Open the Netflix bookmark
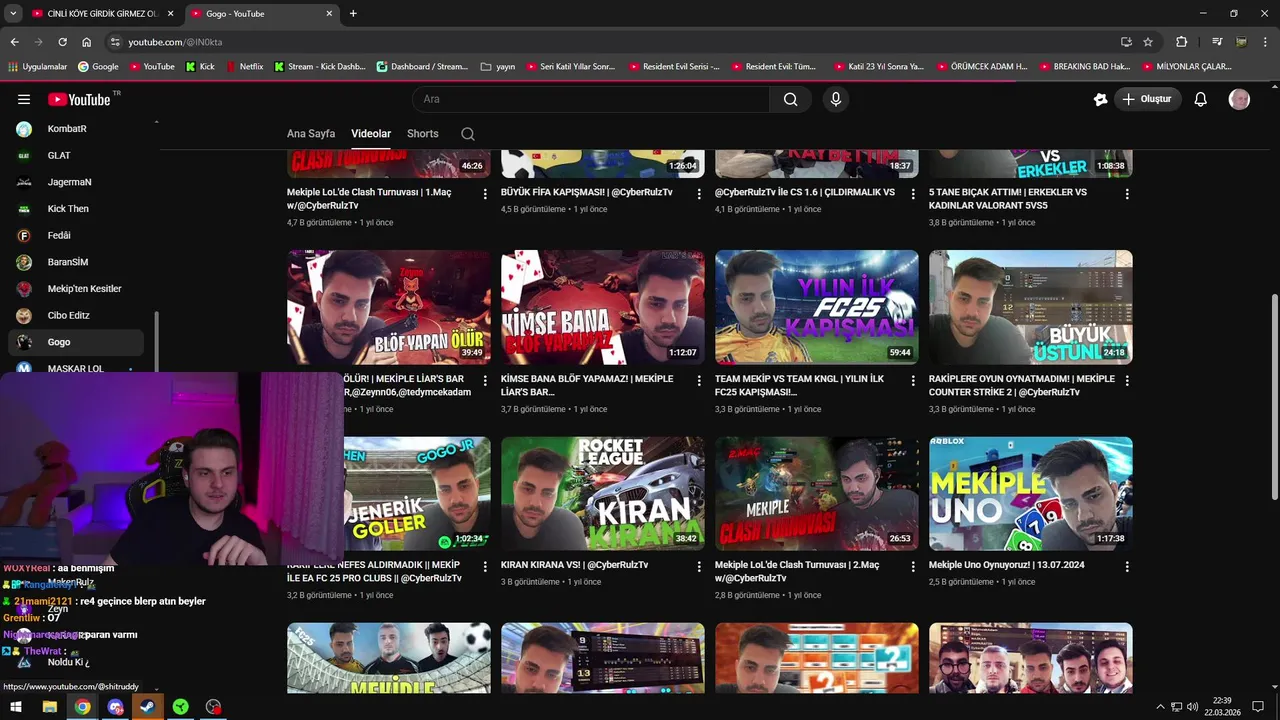This screenshot has width=1280, height=720. pos(245,67)
